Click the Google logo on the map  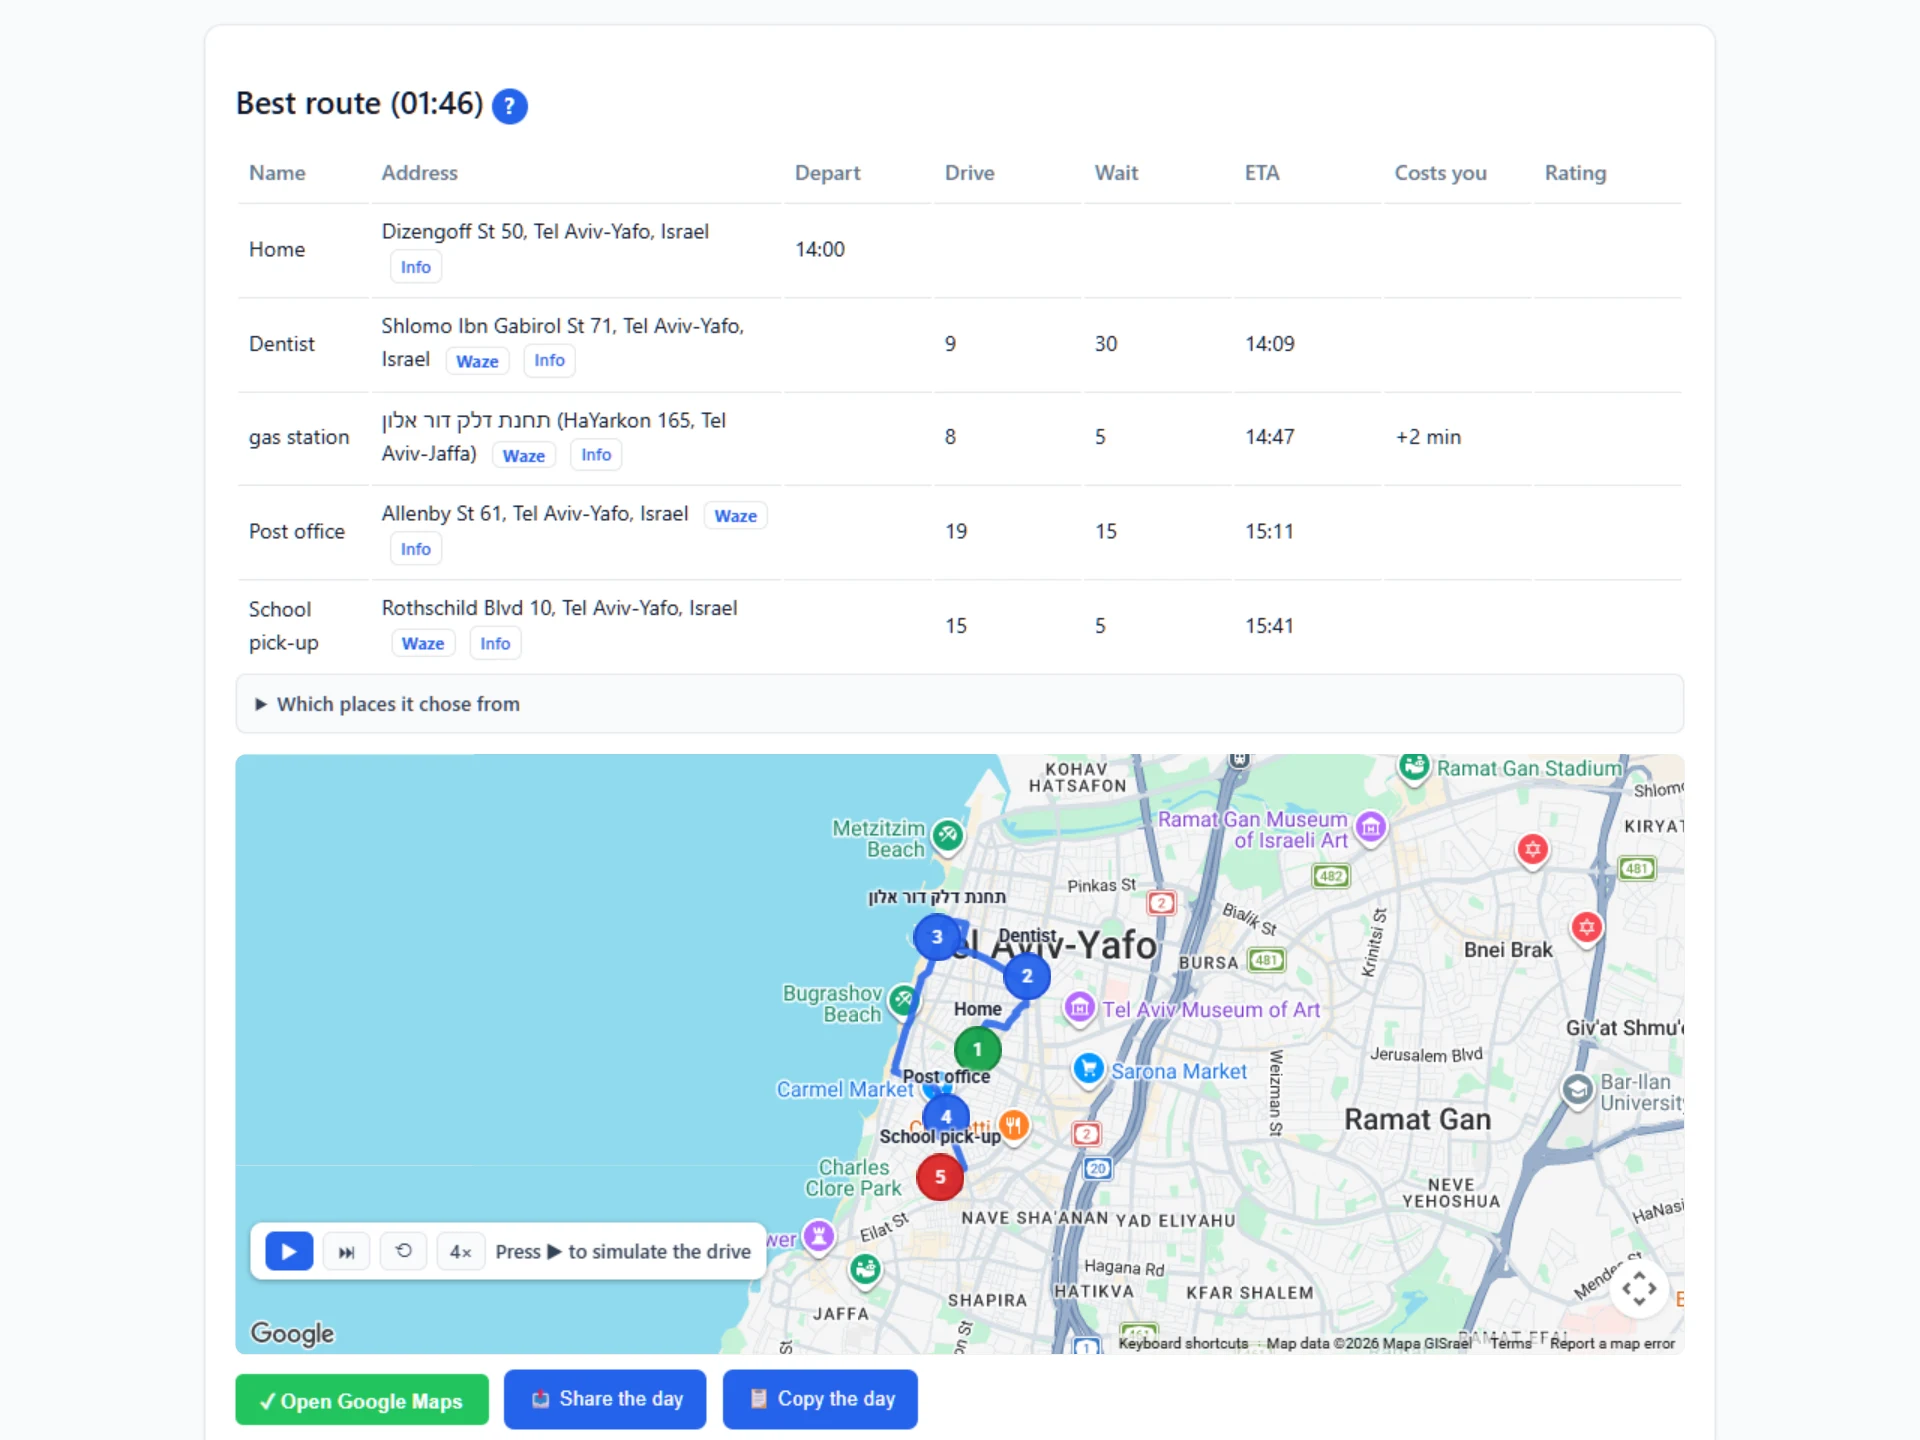[292, 1333]
